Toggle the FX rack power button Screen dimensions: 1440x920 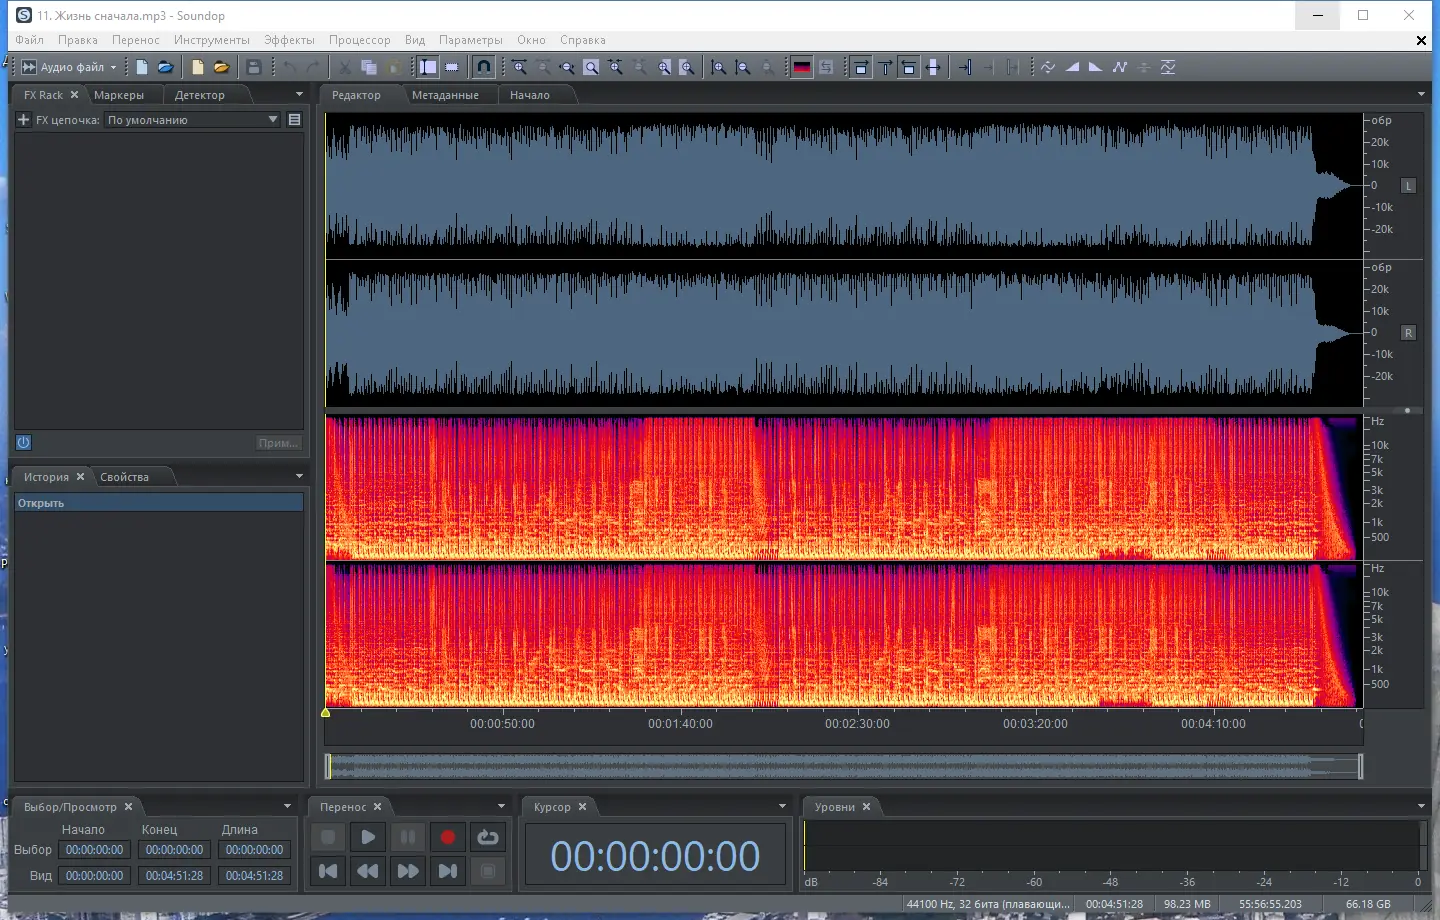24,442
